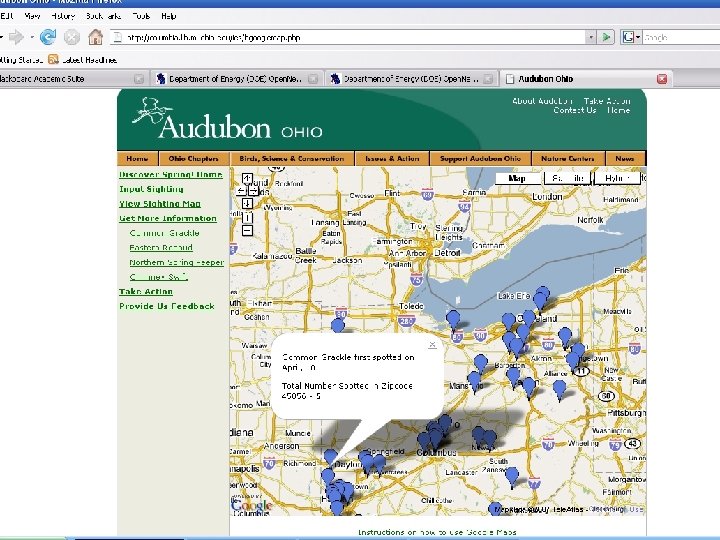Switch map to Map view
This screenshot has height=540, width=720.
pos(518,178)
